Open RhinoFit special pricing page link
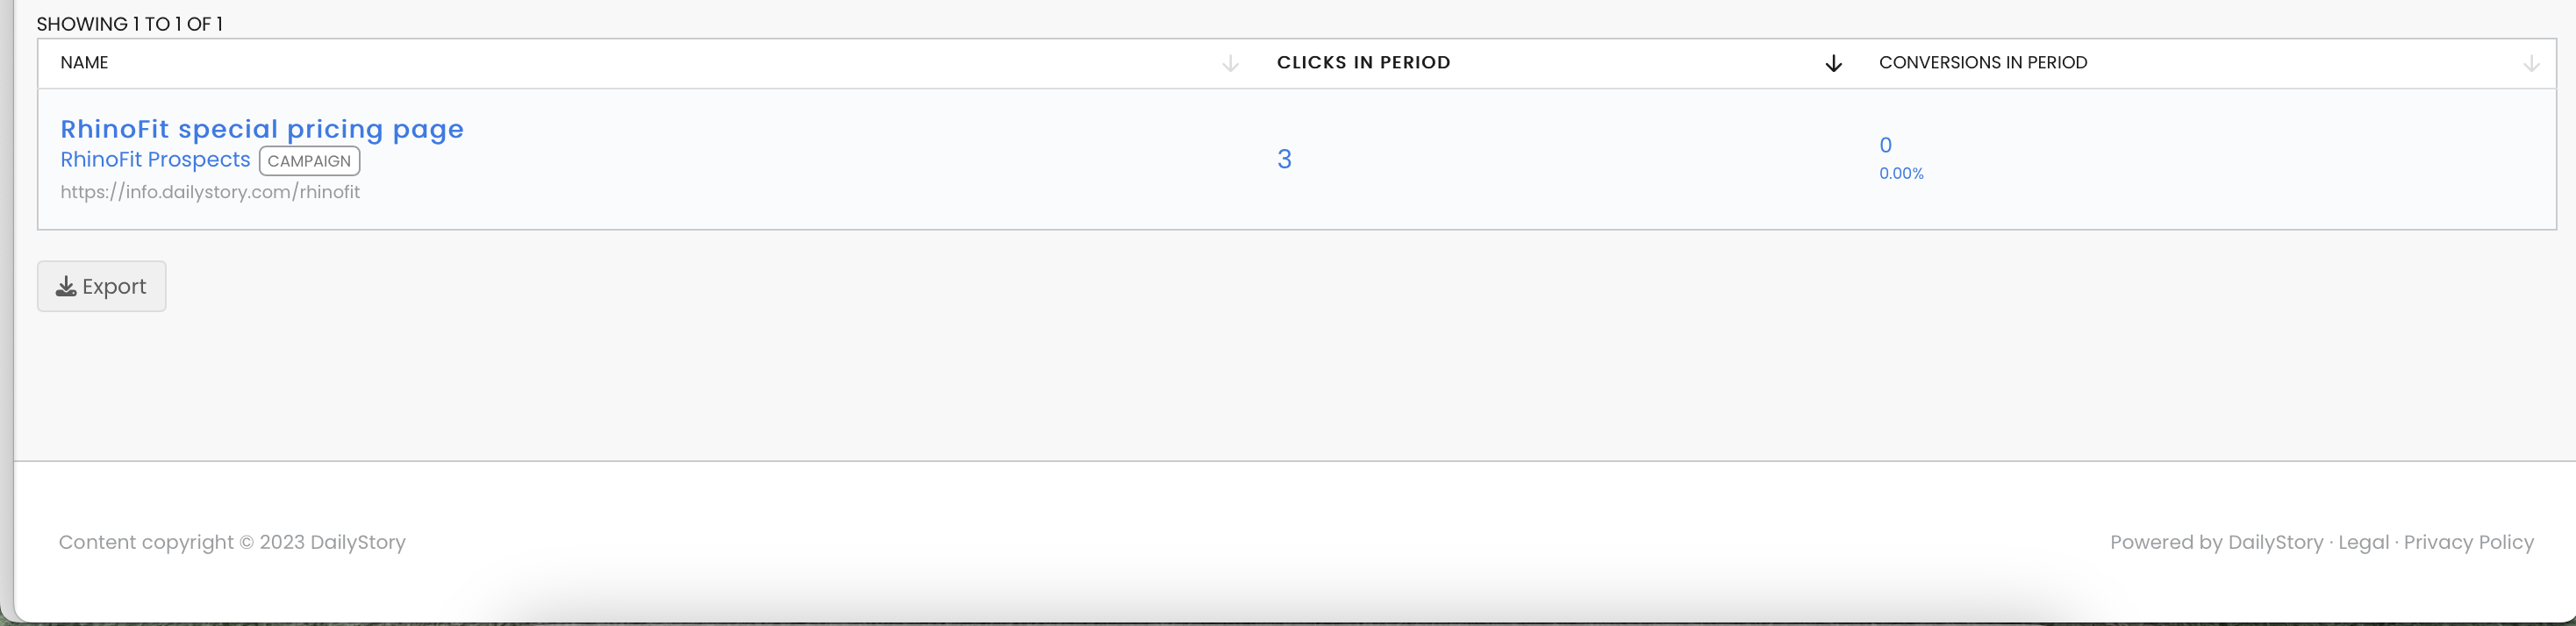The height and width of the screenshot is (626, 2576). [262, 129]
